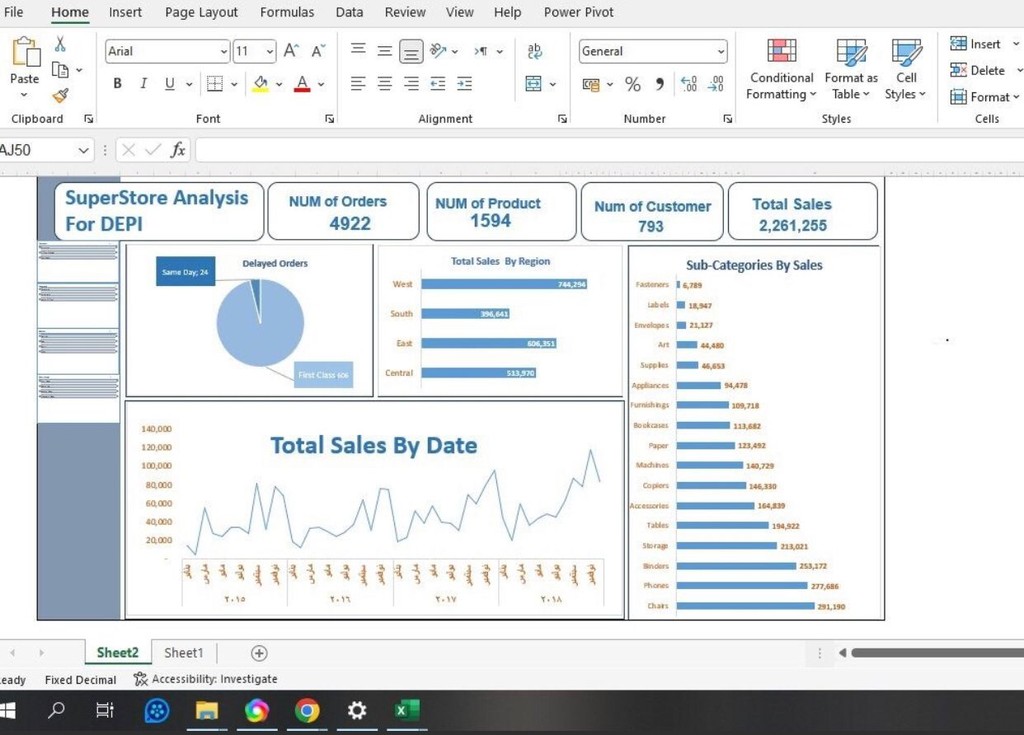Expand the Name Box dropdown arrow
Image resolution: width=1024 pixels, height=735 pixels.
[x=83, y=150]
